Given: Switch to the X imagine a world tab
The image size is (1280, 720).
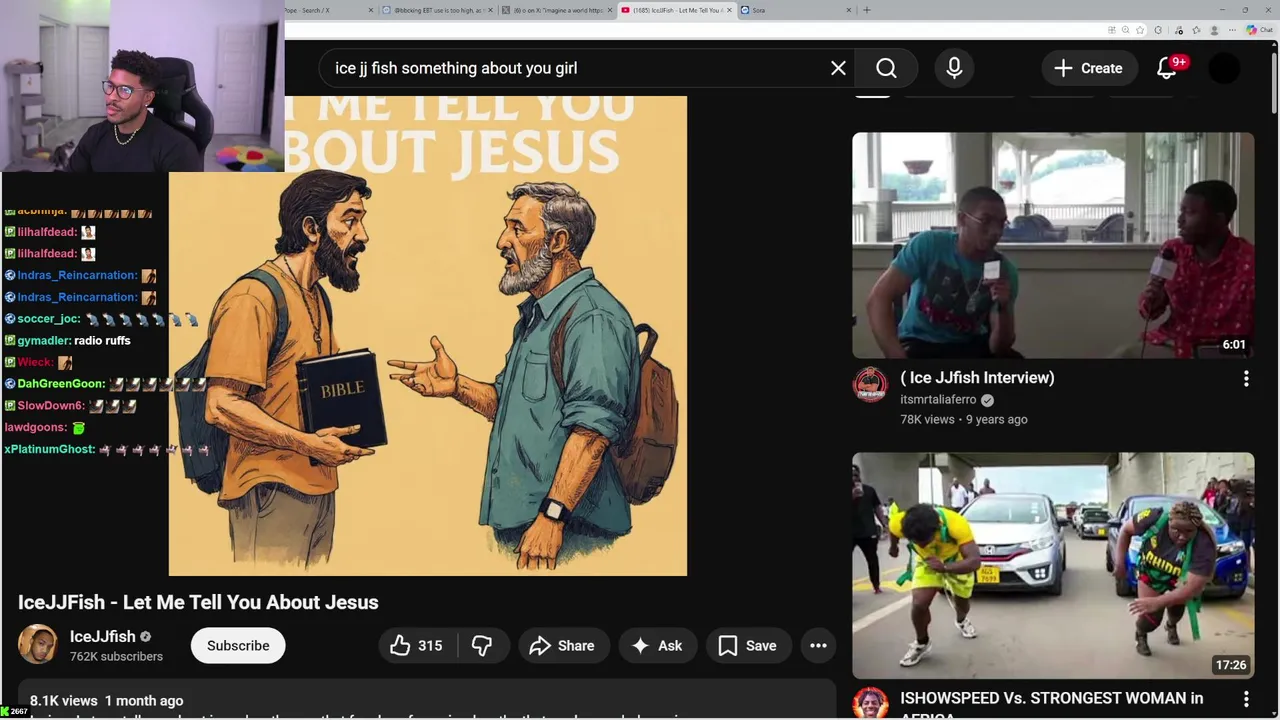Looking at the screenshot, I should coord(556,10).
